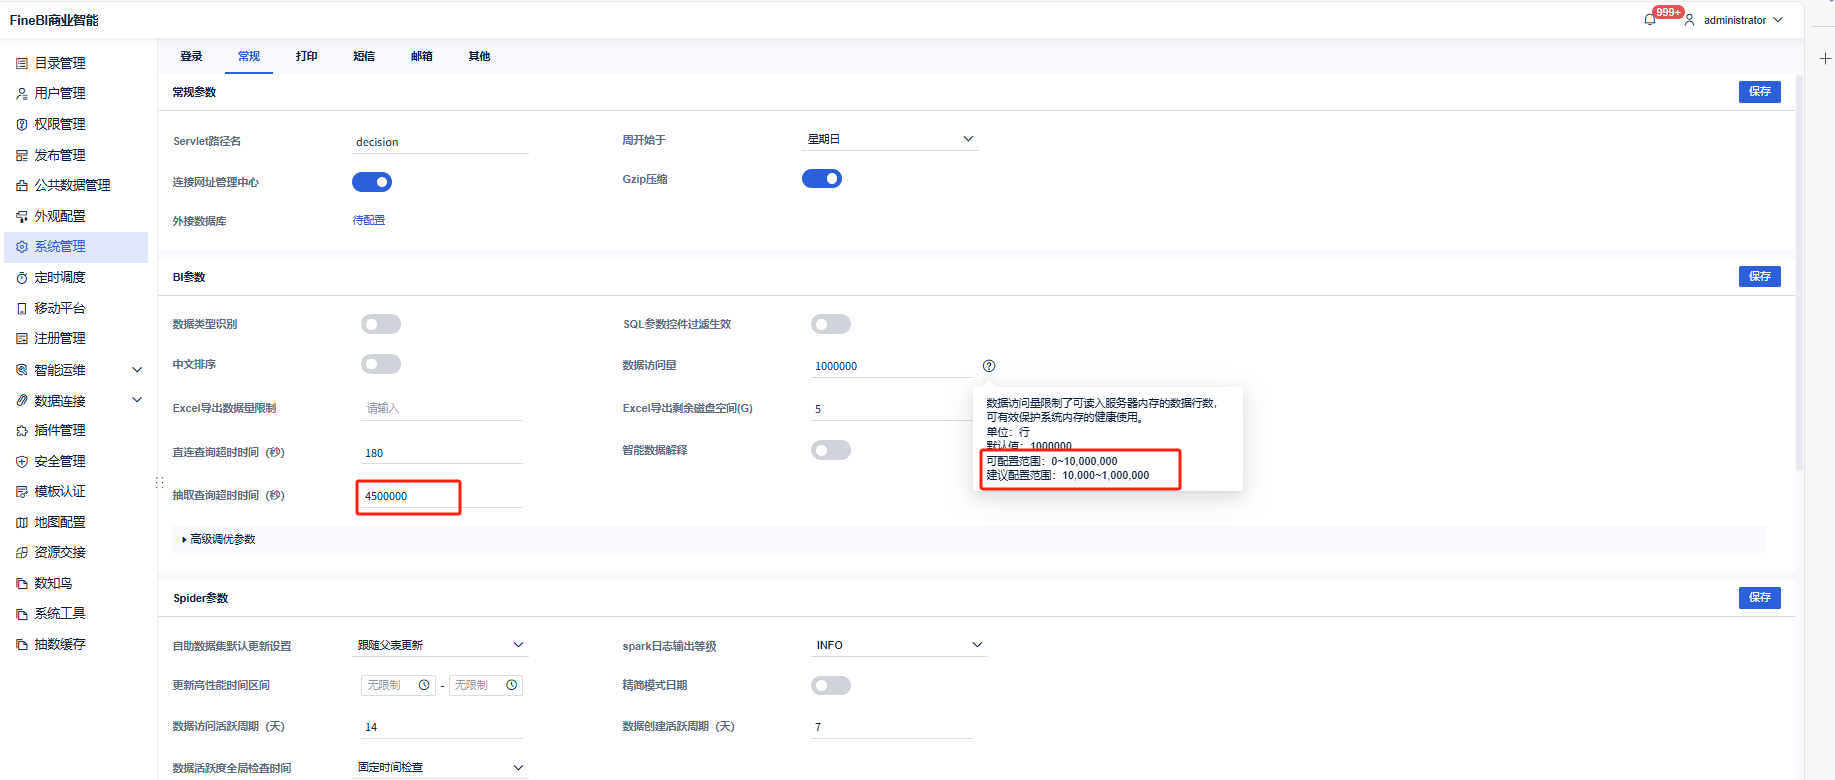The width and height of the screenshot is (1835, 780).
Task: Open 数据活跃度全局检查时间 dropdown
Action: click(x=440, y=767)
